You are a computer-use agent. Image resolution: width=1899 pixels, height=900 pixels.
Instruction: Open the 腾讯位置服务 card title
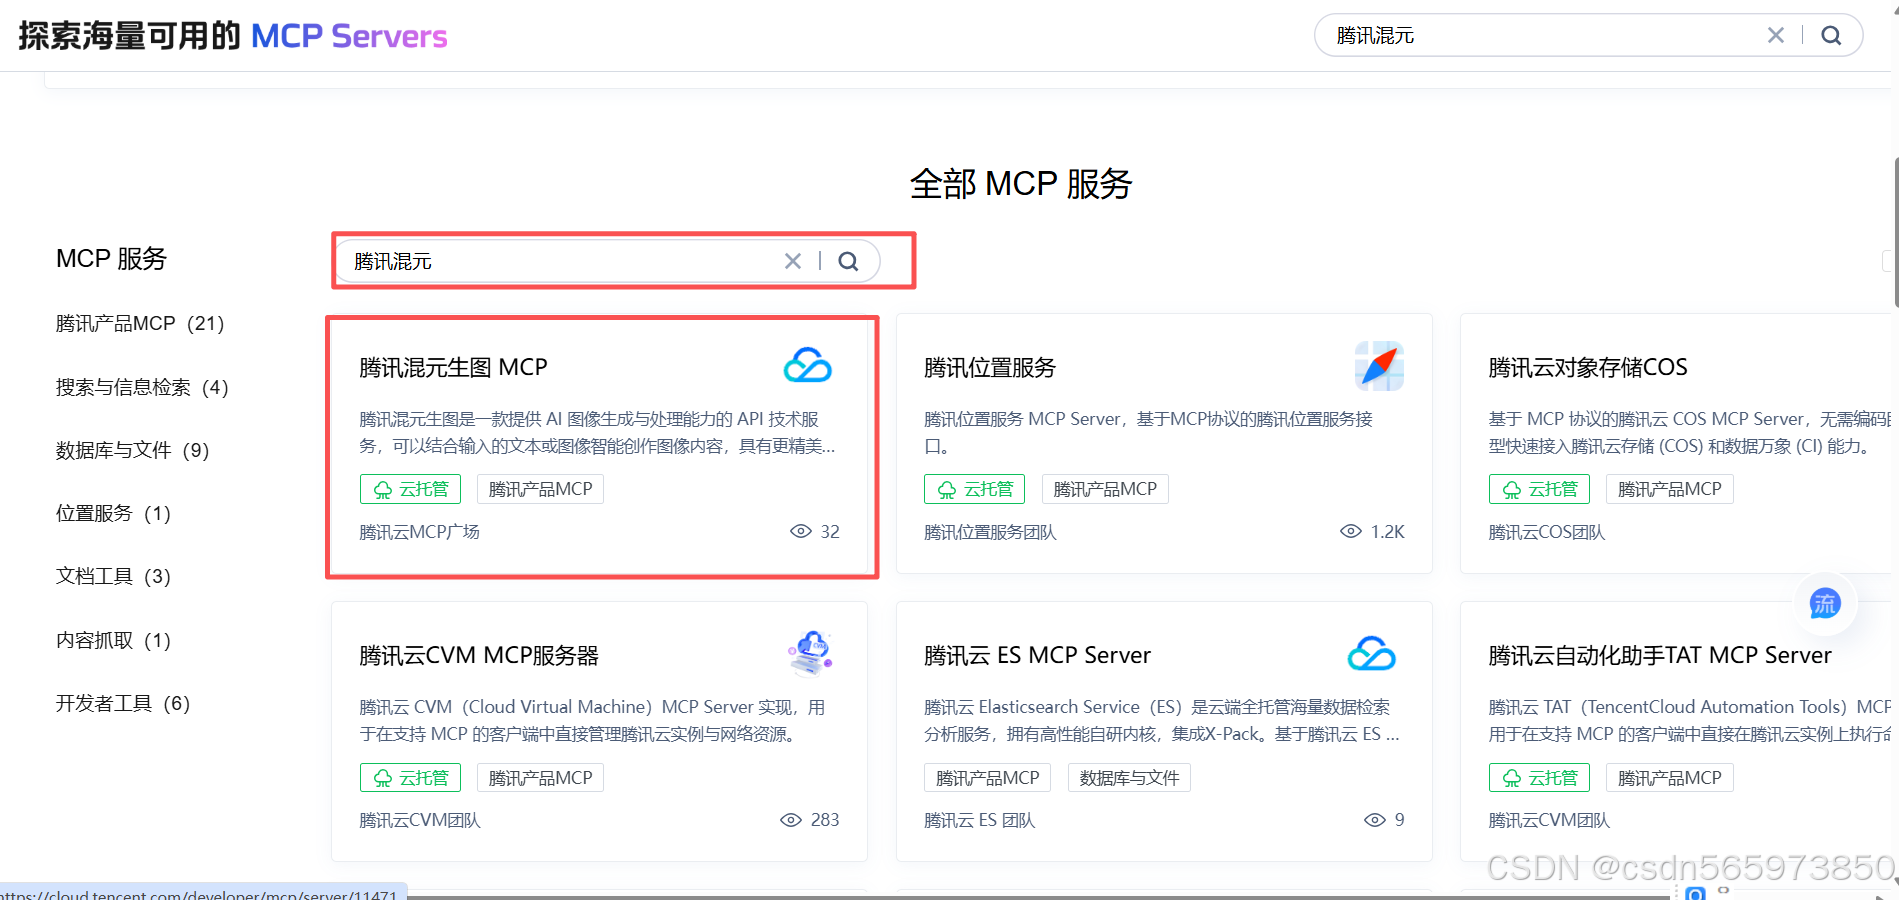pyautogui.click(x=990, y=367)
